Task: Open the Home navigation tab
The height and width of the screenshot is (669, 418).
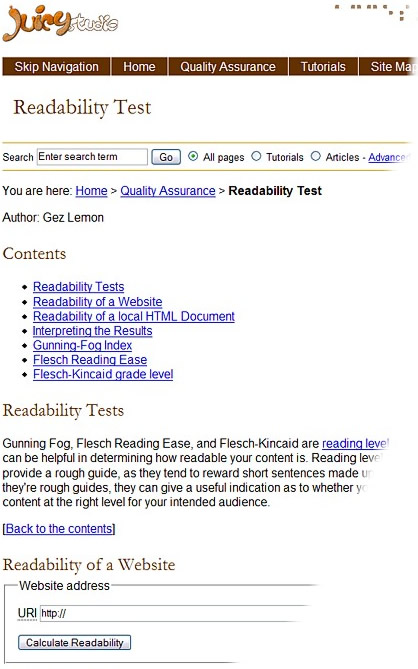Action: point(139,67)
